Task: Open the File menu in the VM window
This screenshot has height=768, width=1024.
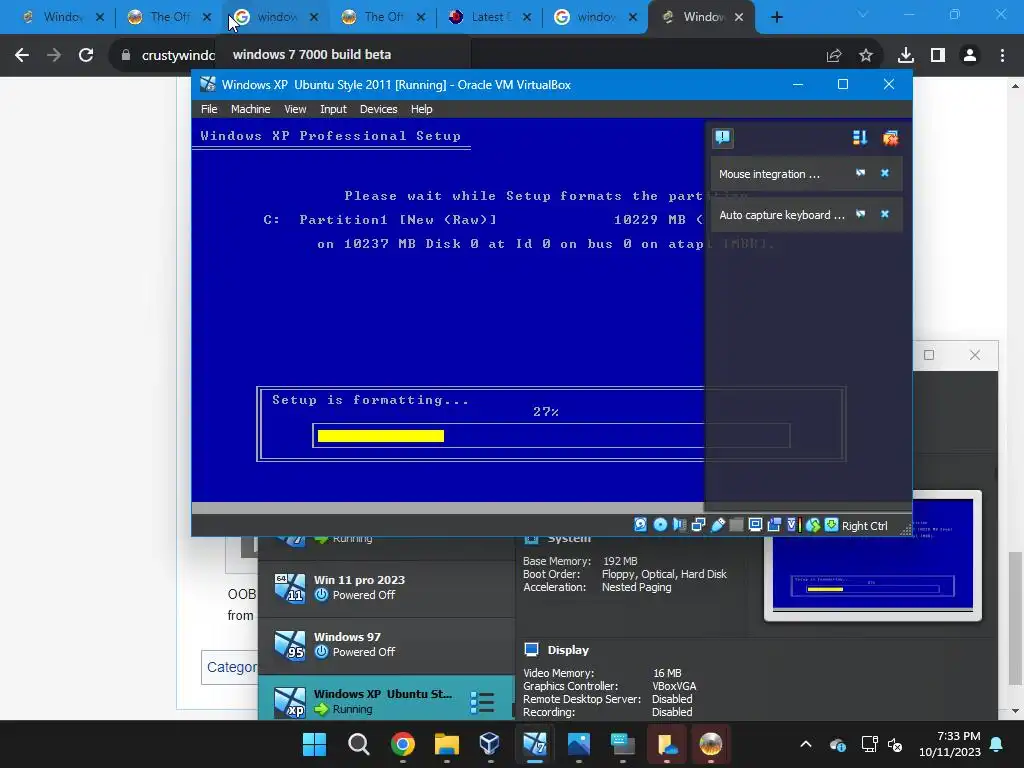Action: (x=209, y=109)
